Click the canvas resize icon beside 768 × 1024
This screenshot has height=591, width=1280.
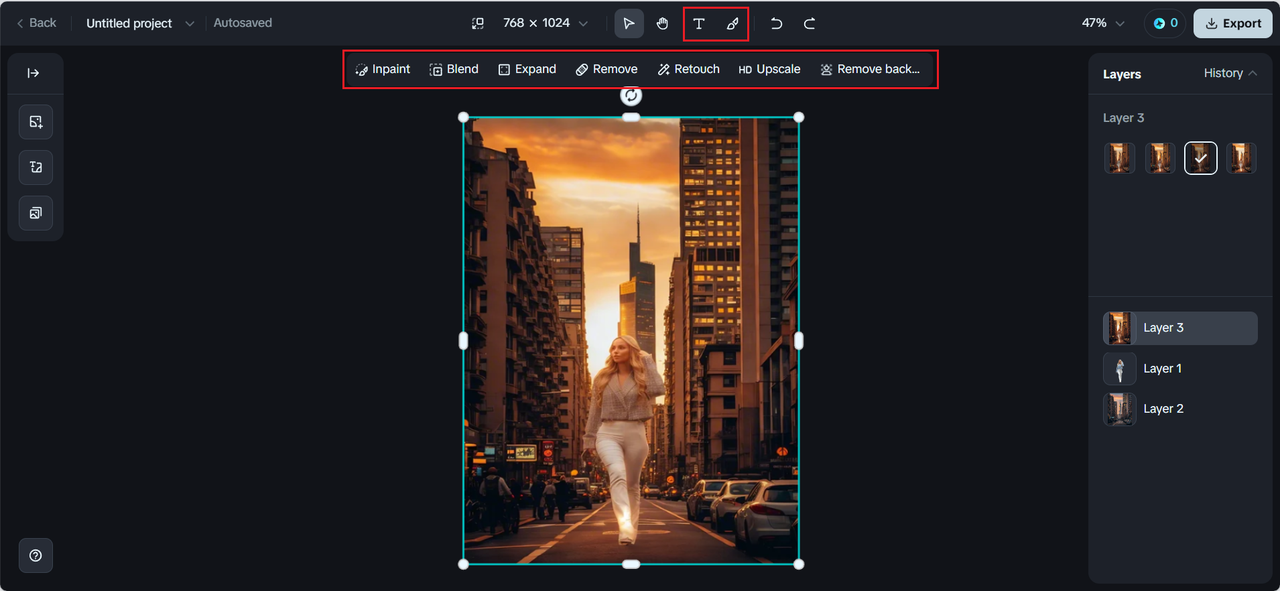click(478, 23)
